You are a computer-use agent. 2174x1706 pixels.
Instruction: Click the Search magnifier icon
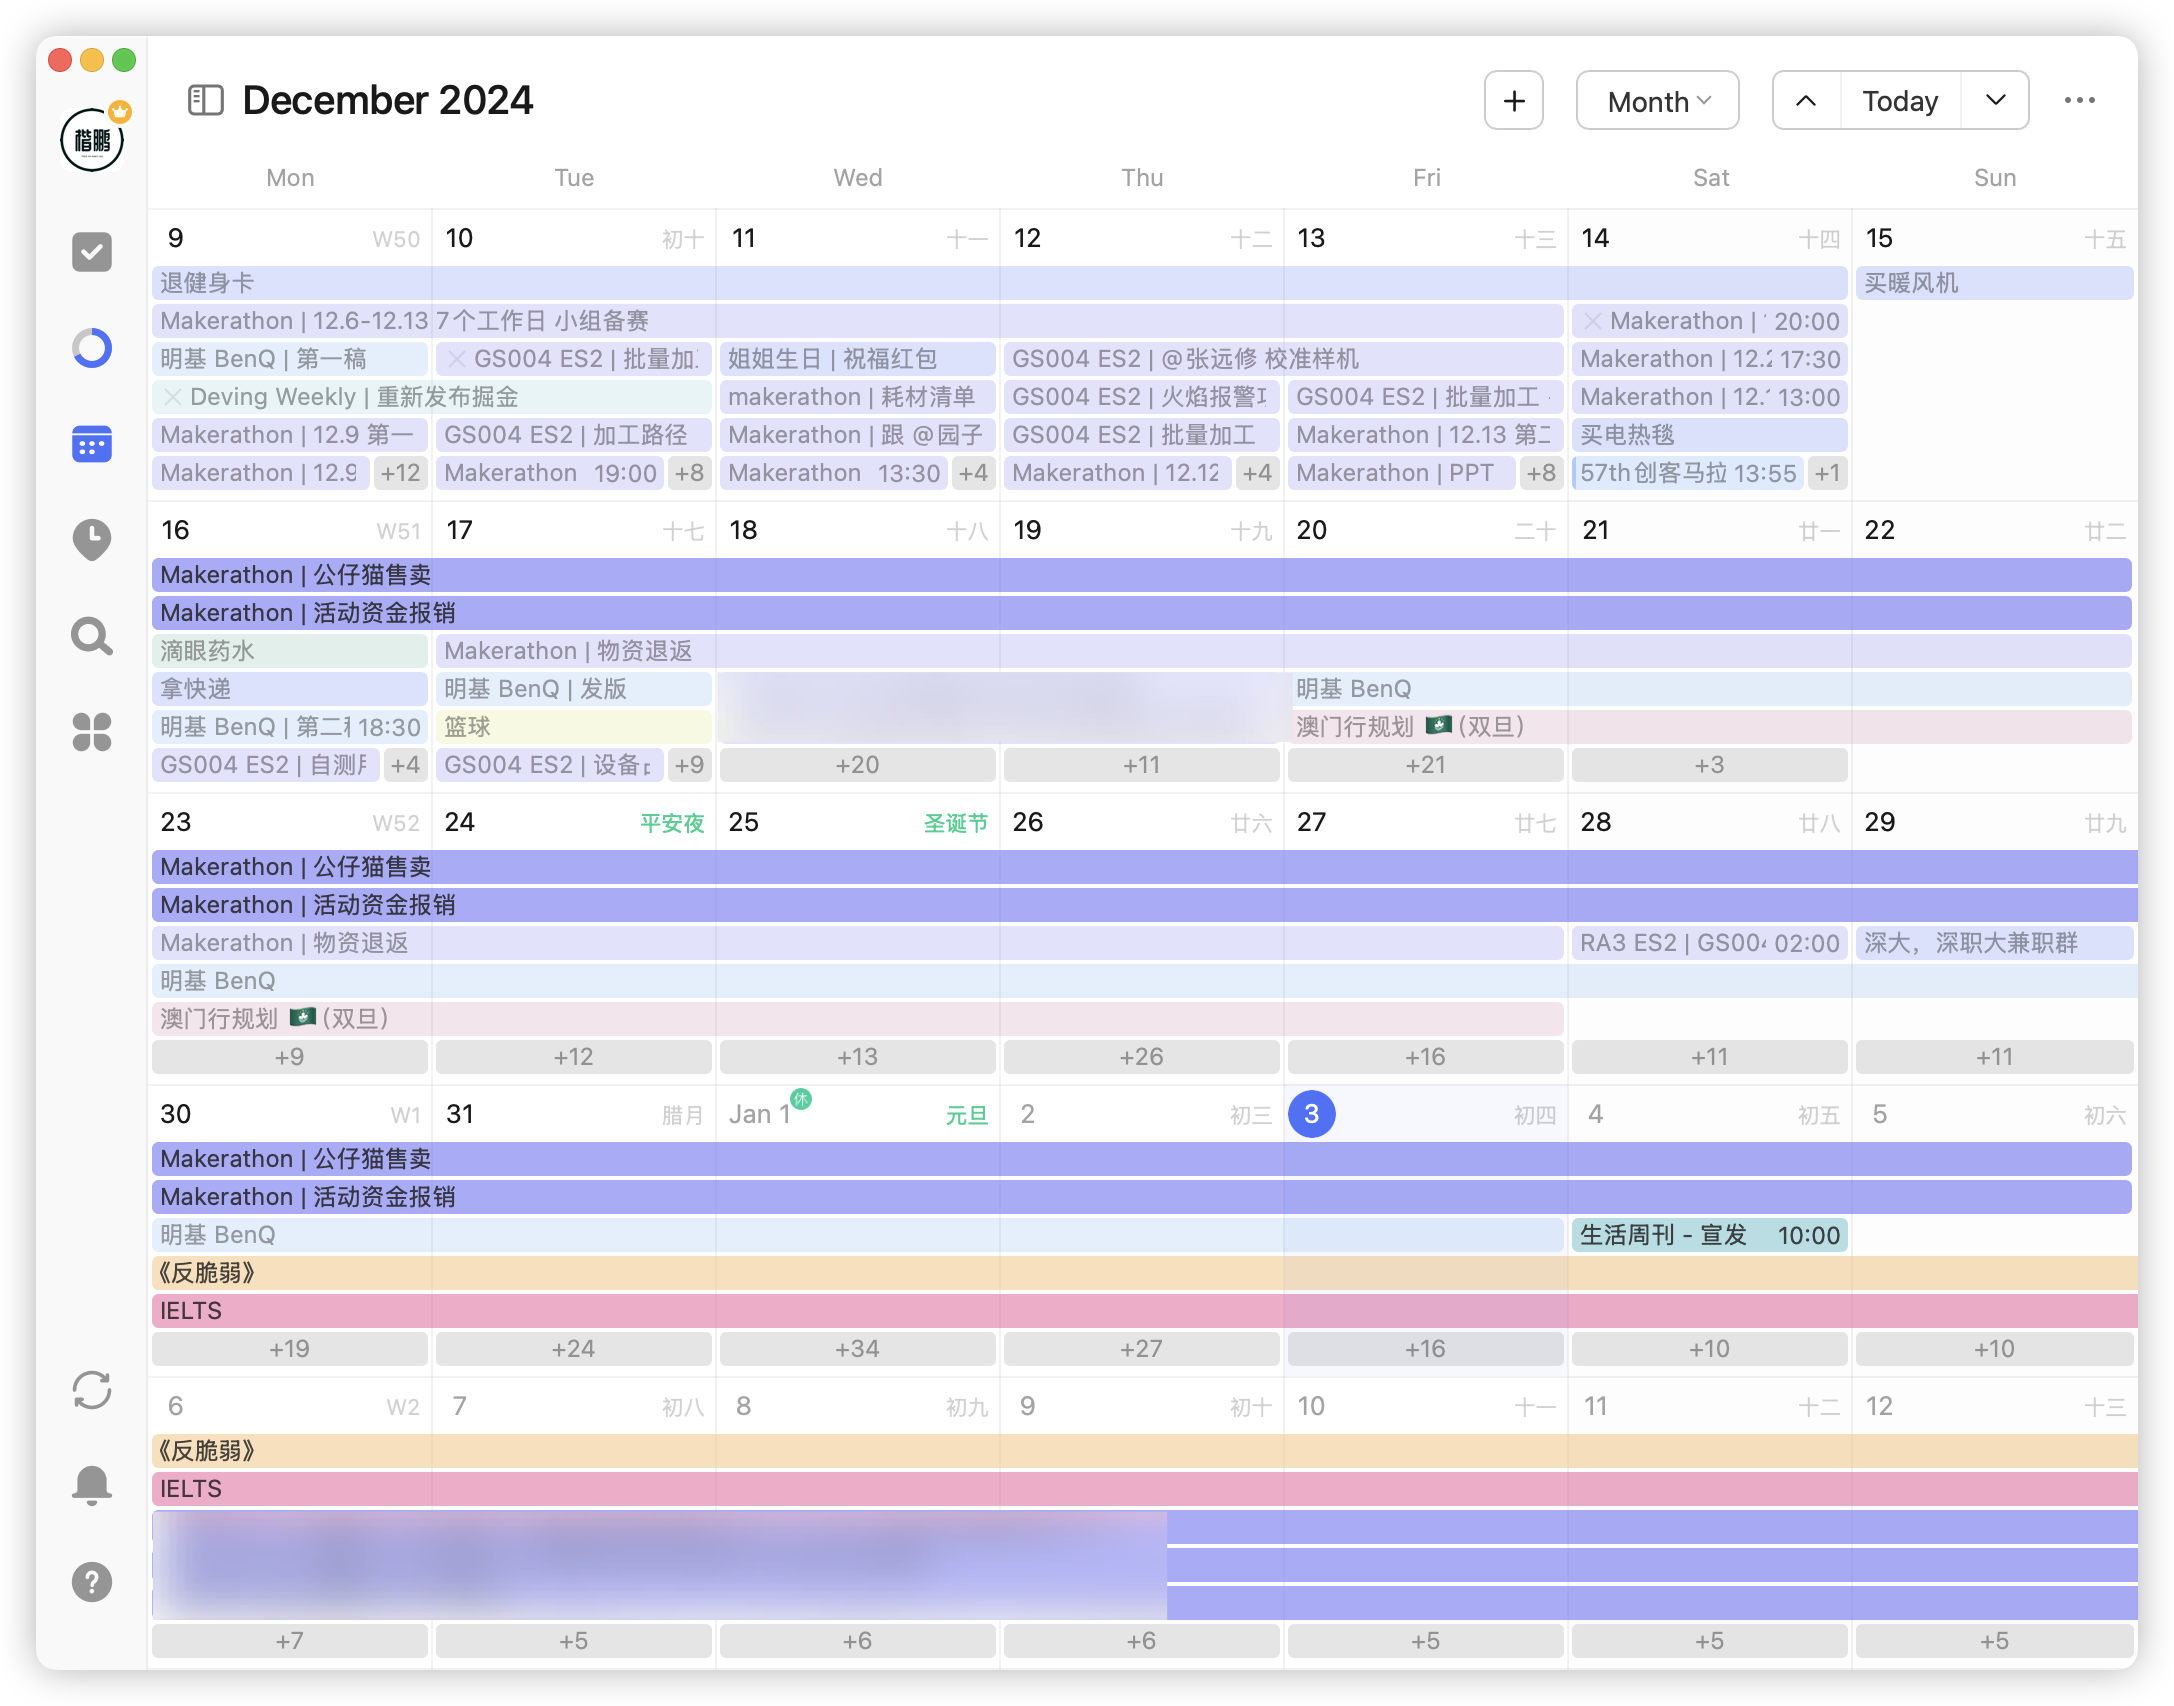click(x=92, y=636)
